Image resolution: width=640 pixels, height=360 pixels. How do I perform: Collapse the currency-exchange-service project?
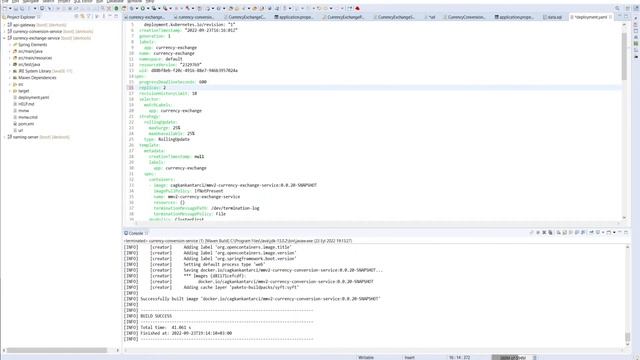[x=4, y=38]
